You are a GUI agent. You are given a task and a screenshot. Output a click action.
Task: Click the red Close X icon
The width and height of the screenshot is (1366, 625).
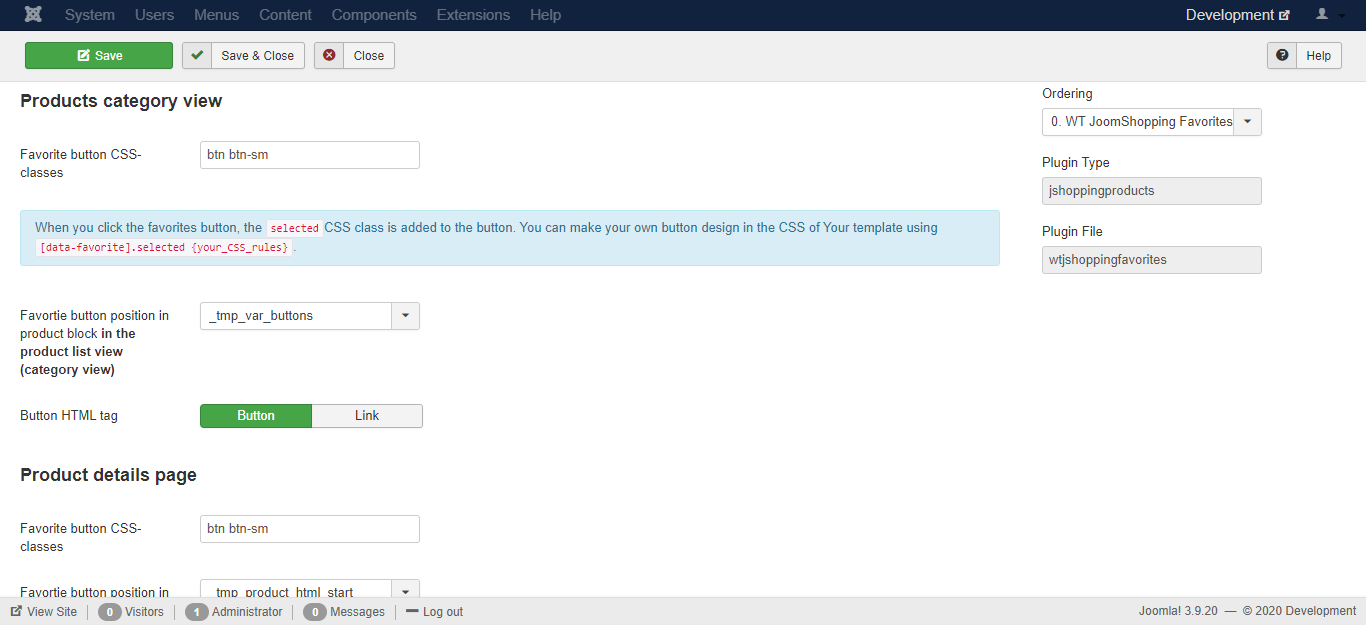[329, 56]
